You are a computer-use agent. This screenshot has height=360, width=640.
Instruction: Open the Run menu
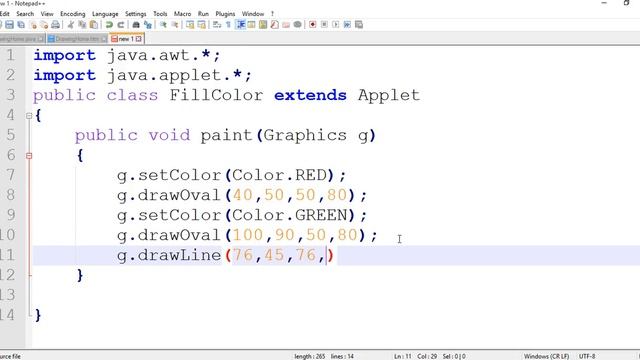pos(203,14)
